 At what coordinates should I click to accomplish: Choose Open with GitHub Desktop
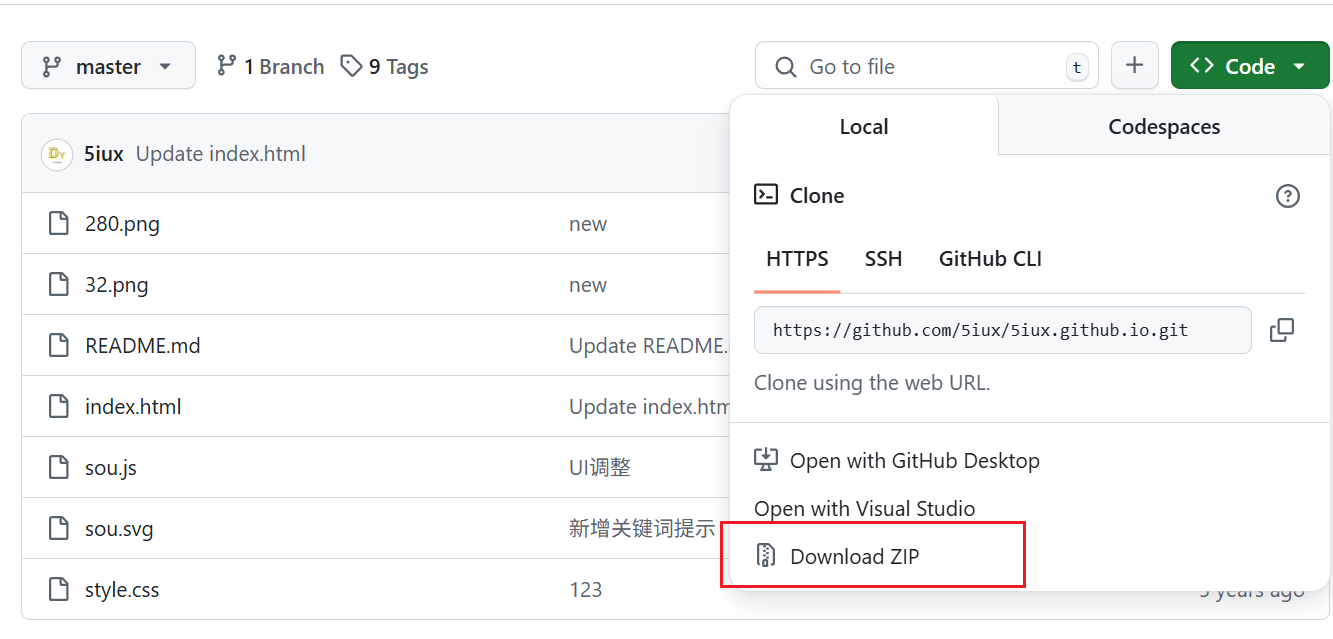point(896,460)
